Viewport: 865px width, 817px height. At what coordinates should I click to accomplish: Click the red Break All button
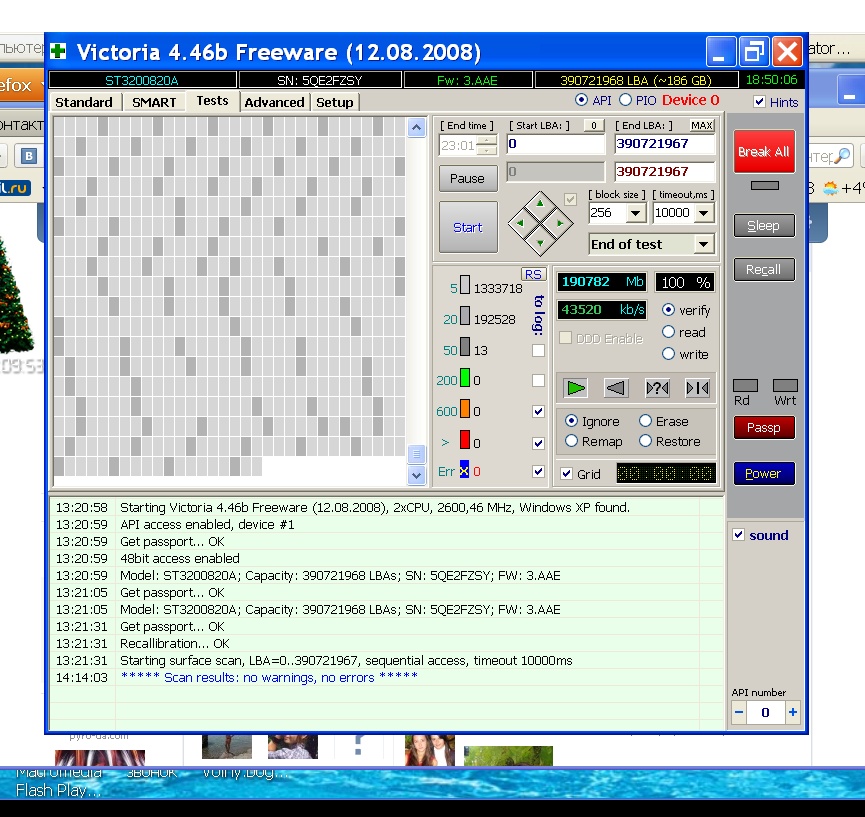(x=764, y=152)
